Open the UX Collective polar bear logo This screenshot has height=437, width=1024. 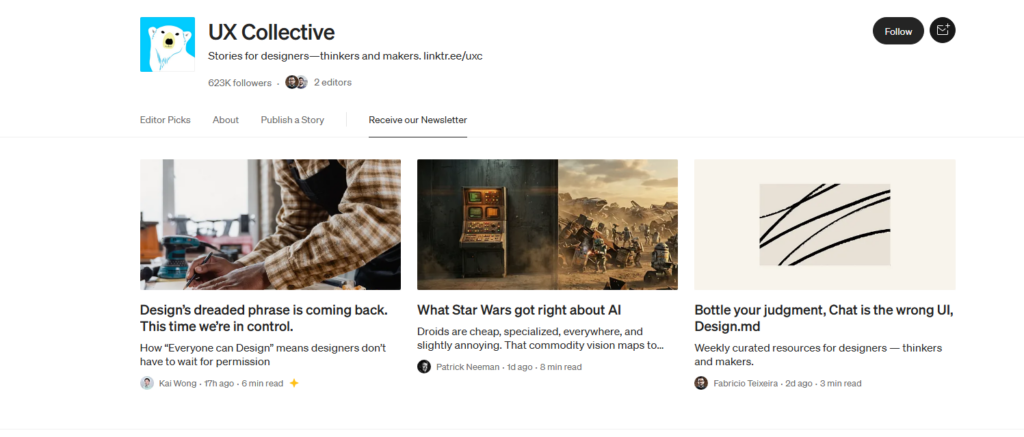(x=167, y=44)
